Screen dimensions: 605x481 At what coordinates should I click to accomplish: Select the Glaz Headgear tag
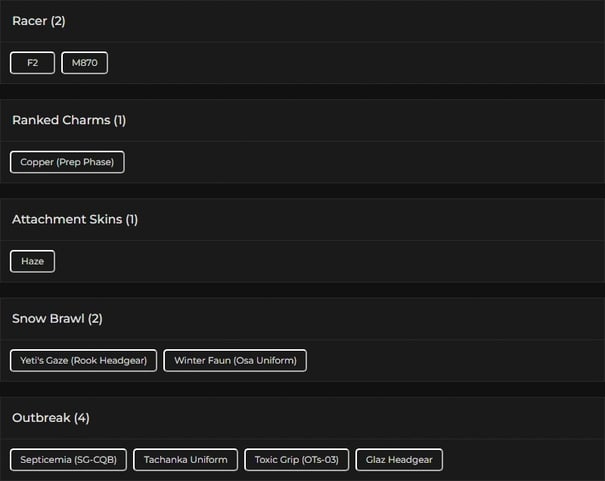tap(399, 460)
